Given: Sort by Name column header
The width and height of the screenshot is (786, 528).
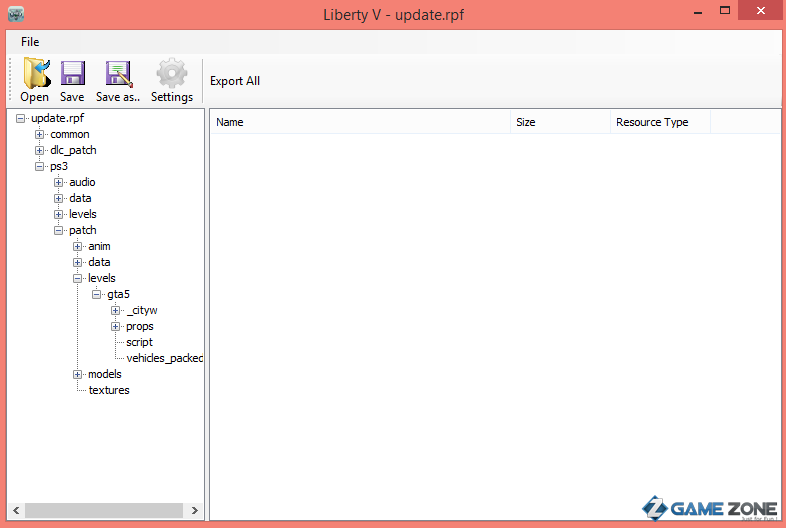Looking at the screenshot, I should coord(360,122).
